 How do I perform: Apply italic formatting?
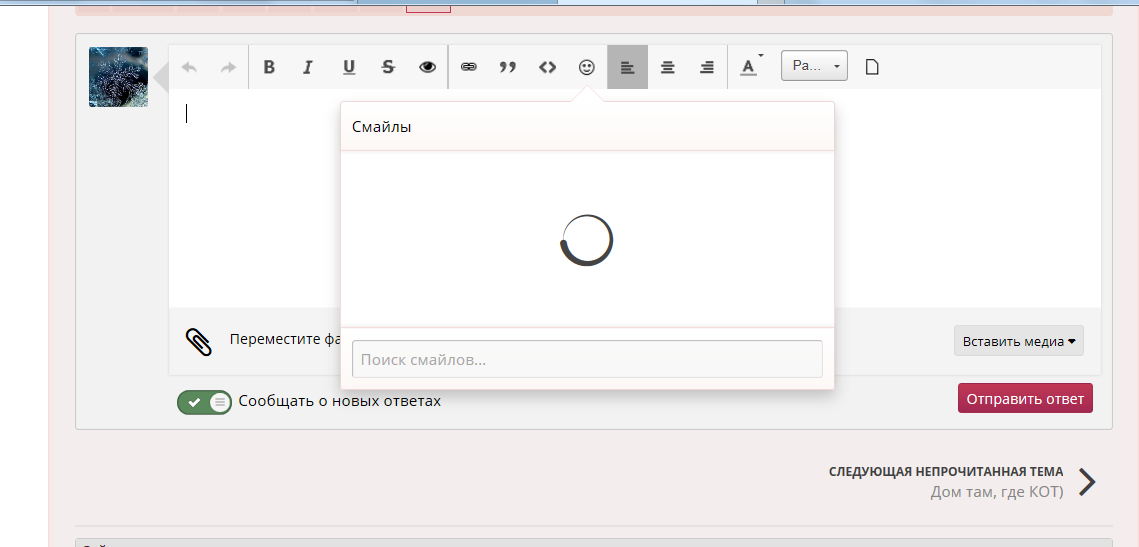pyautogui.click(x=308, y=67)
